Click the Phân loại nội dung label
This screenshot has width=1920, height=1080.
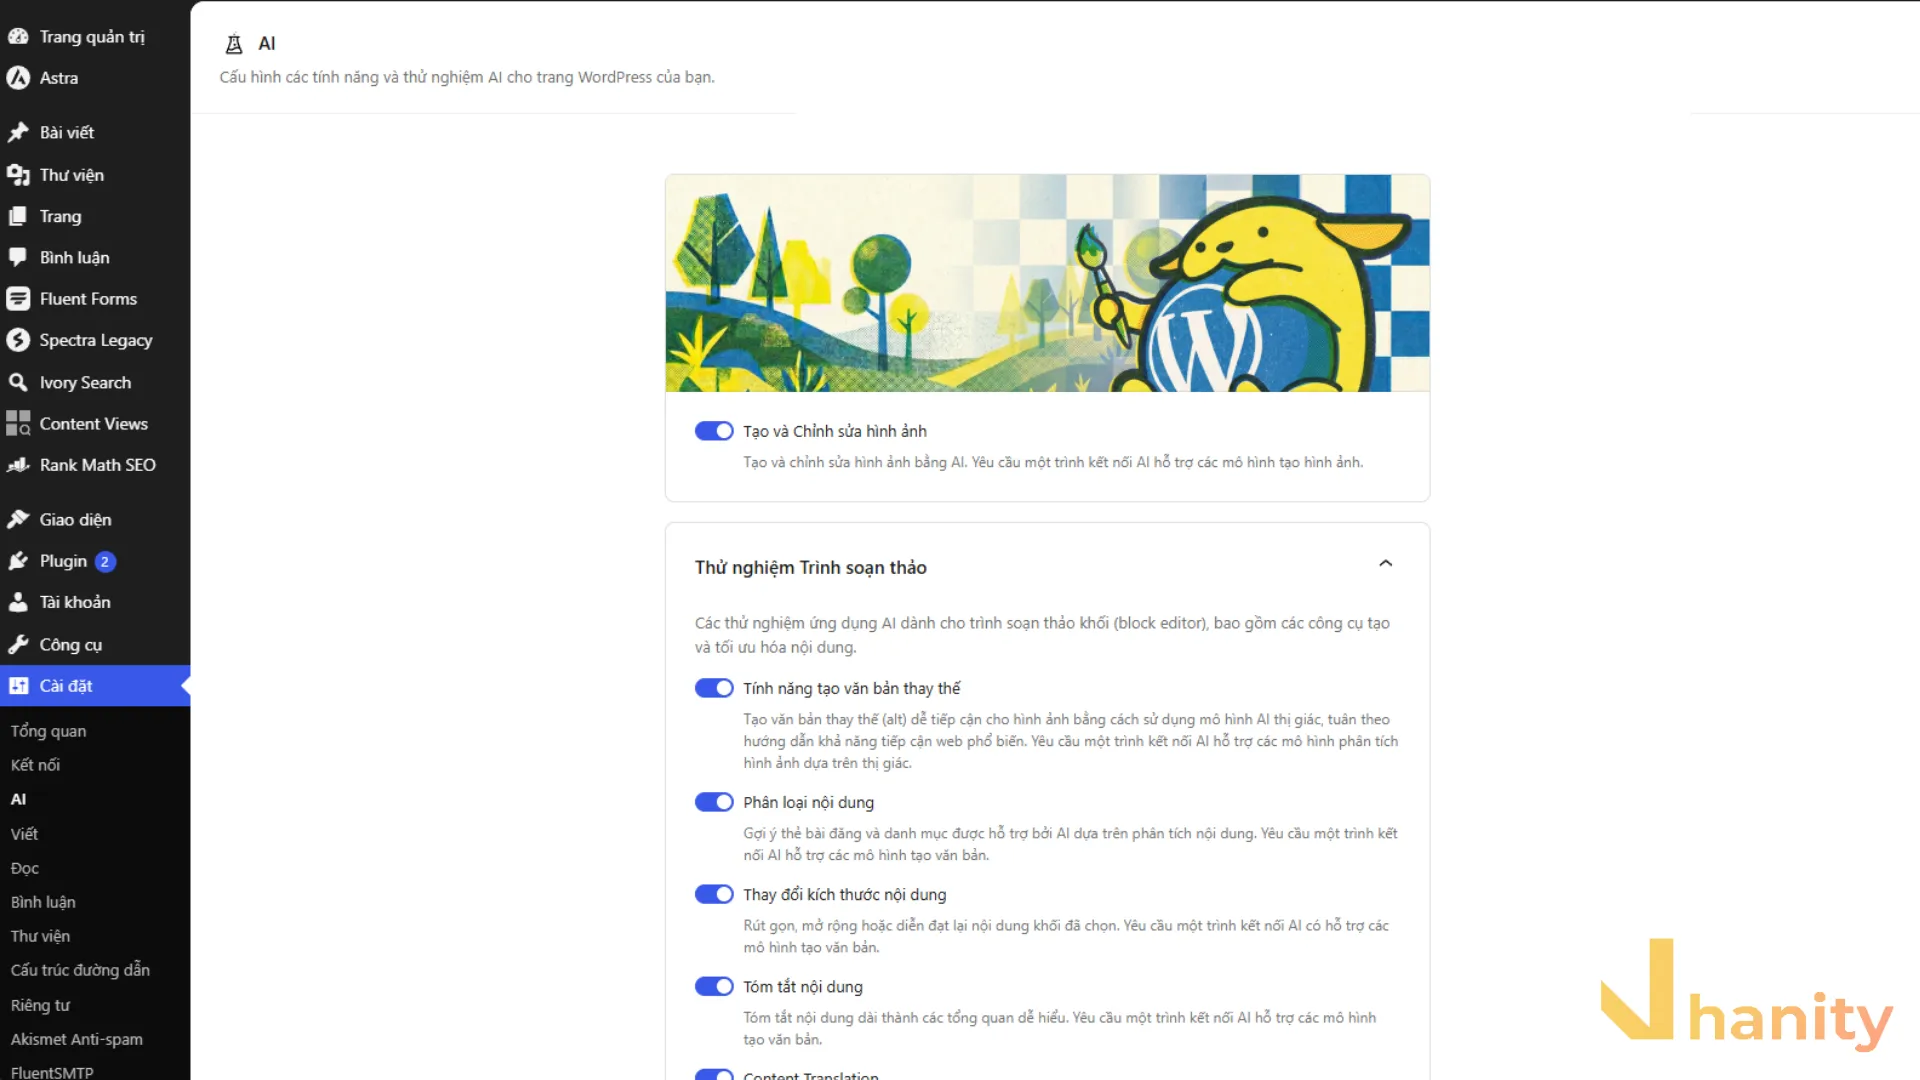pyautogui.click(x=808, y=803)
